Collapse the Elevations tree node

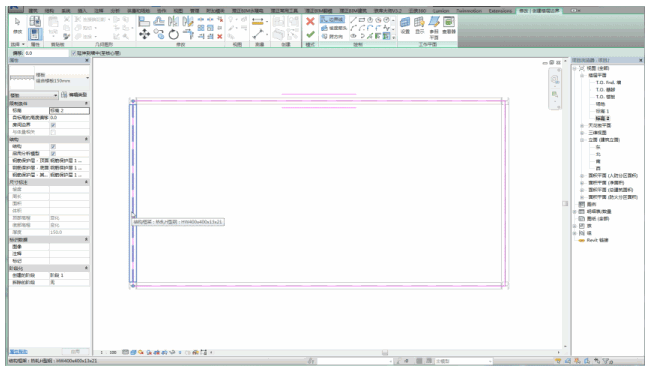pyautogui.click(x=582, y=140)
